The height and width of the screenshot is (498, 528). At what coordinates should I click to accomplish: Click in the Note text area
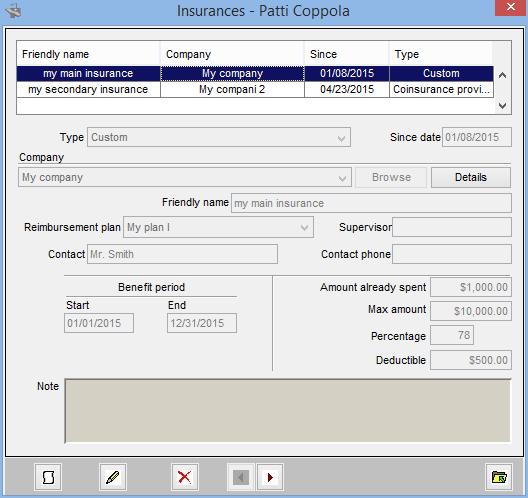click(x=288, y=411)
